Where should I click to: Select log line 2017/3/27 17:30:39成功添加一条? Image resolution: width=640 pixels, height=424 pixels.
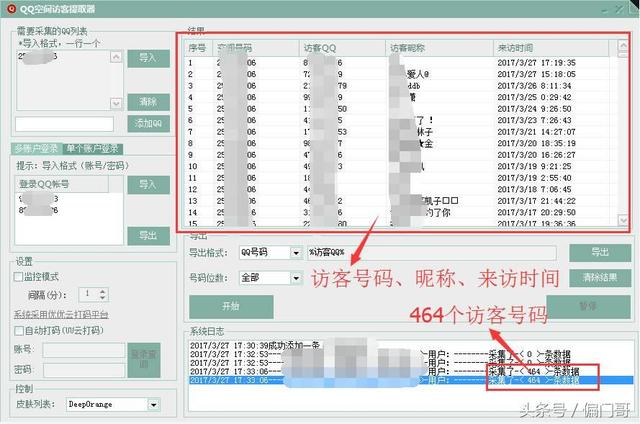click(255, 346)
